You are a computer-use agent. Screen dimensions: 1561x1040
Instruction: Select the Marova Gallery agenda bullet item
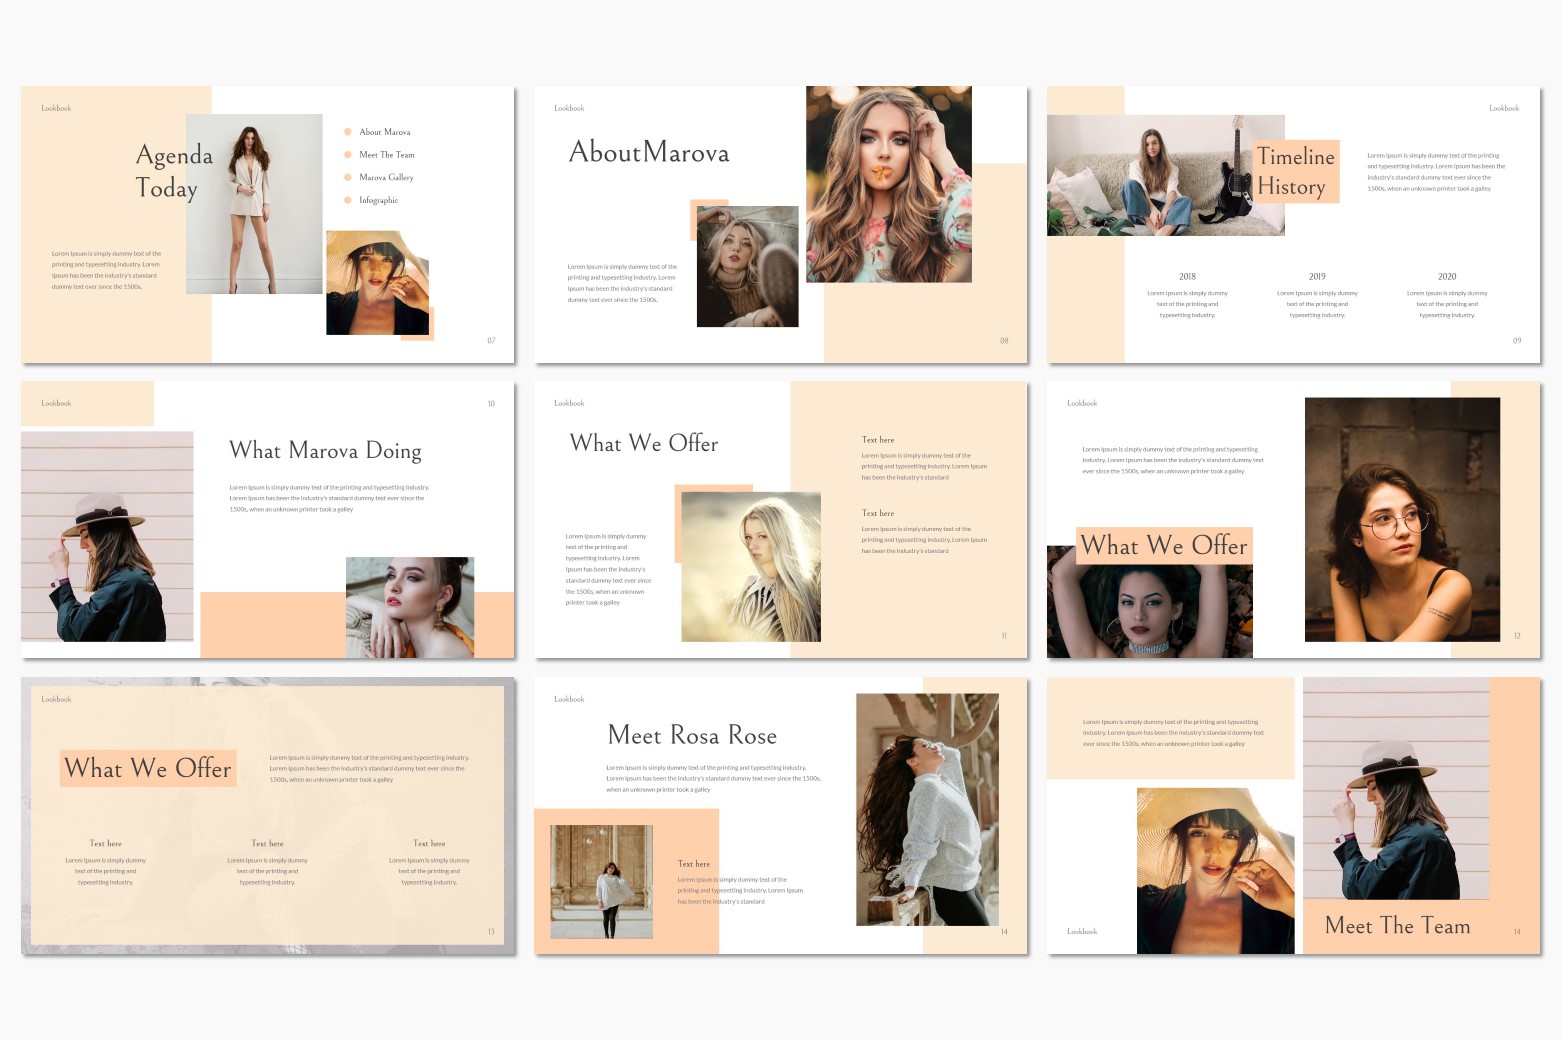[386, 177]
